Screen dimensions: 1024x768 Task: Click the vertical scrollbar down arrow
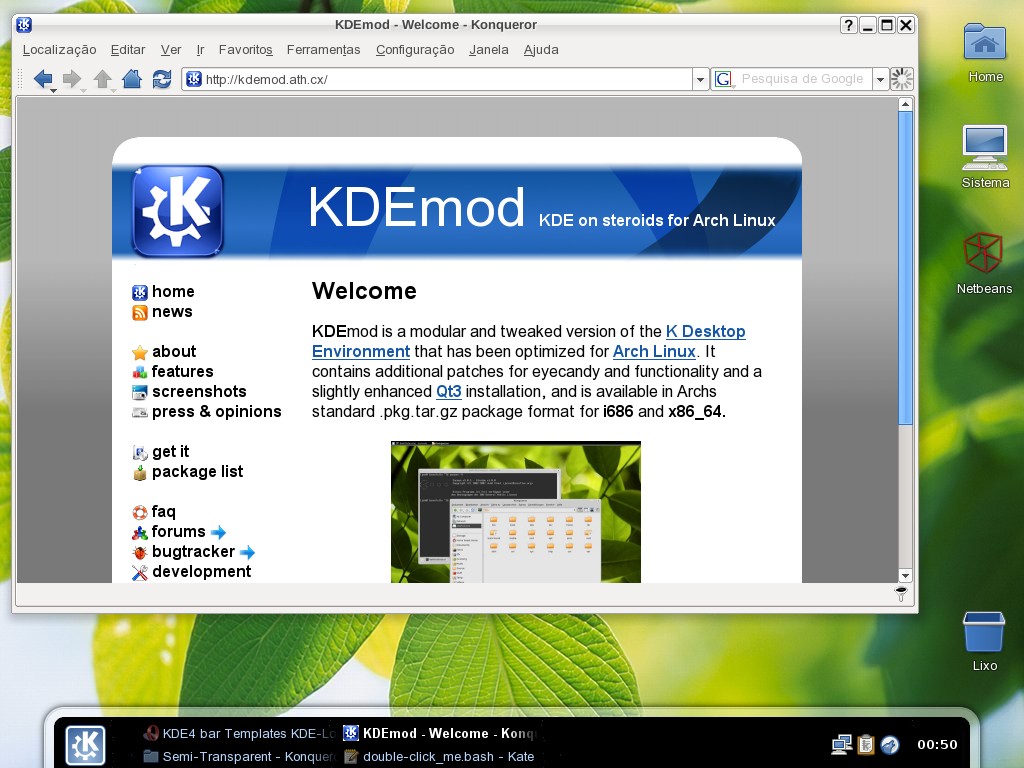(905, 576)
